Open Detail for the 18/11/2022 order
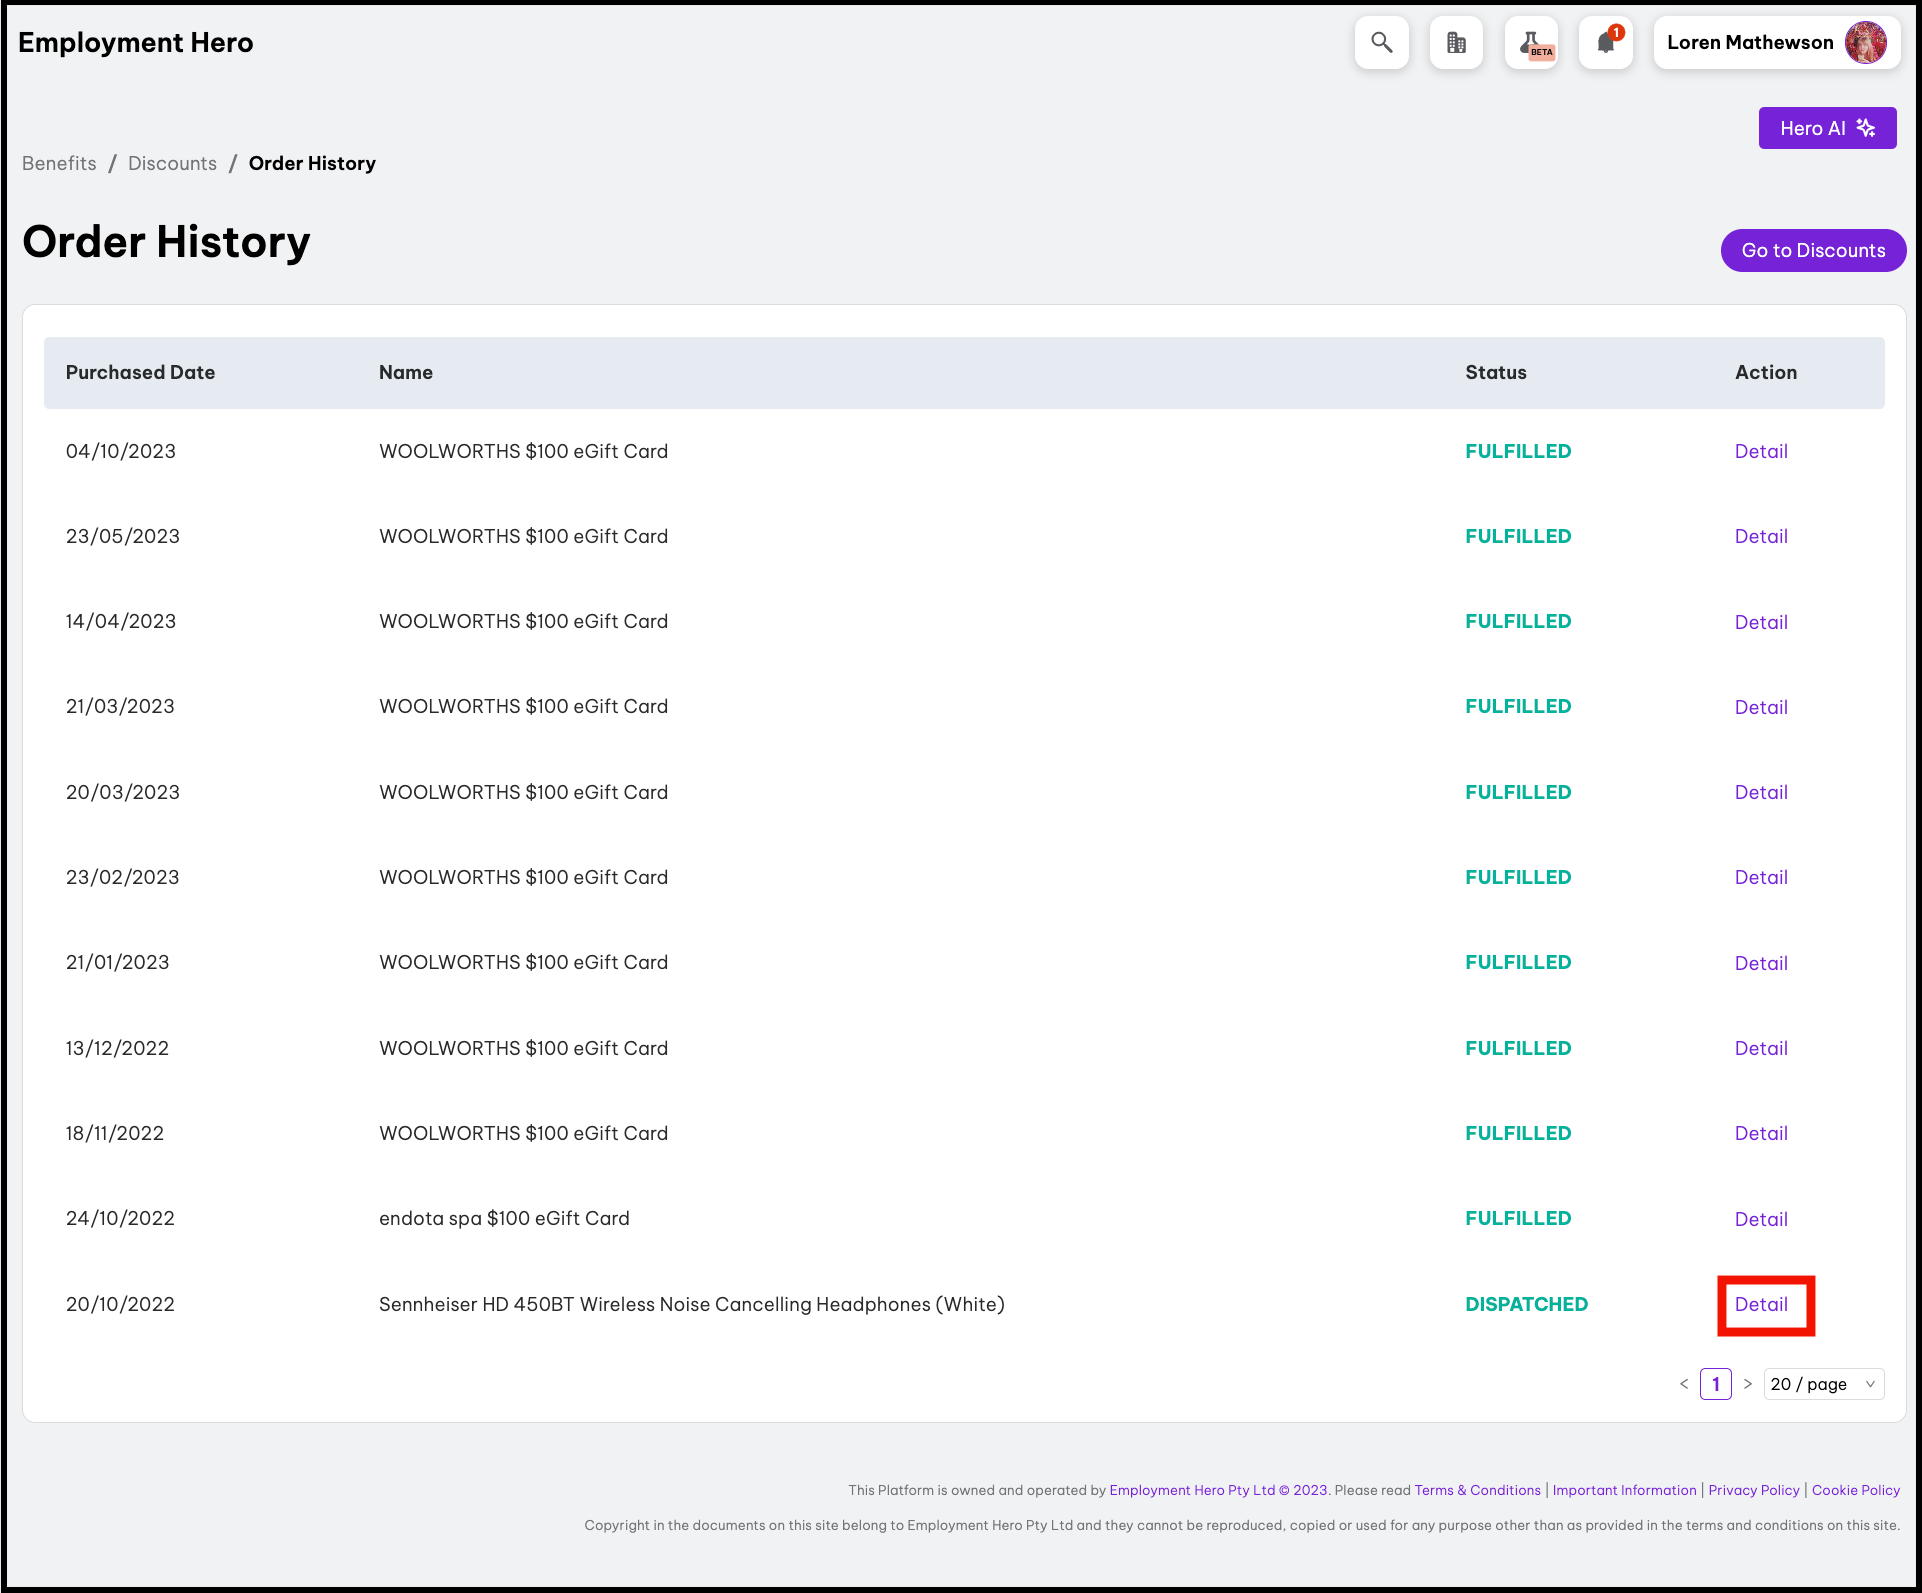 click(1761, 1133)
